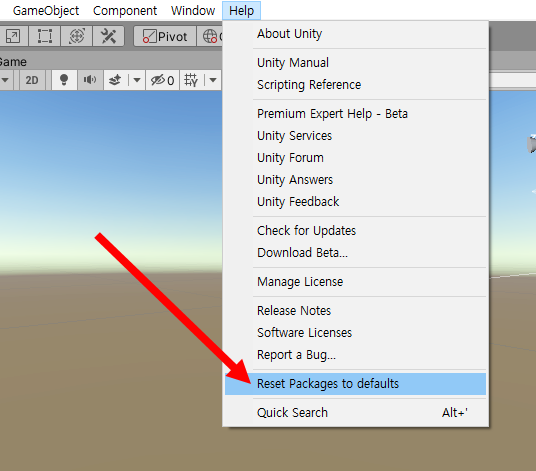Toggle scene lighting bulb icon

tap(64, 80)
